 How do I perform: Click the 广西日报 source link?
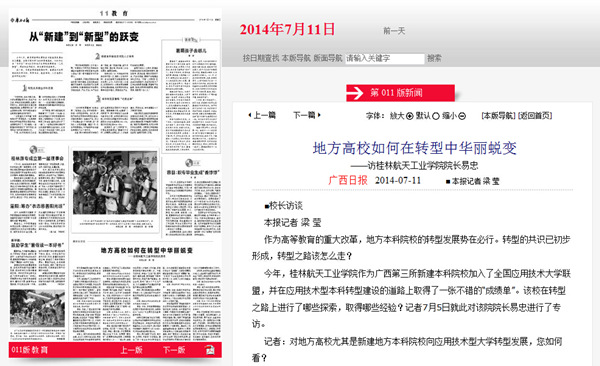click(348, 180)
